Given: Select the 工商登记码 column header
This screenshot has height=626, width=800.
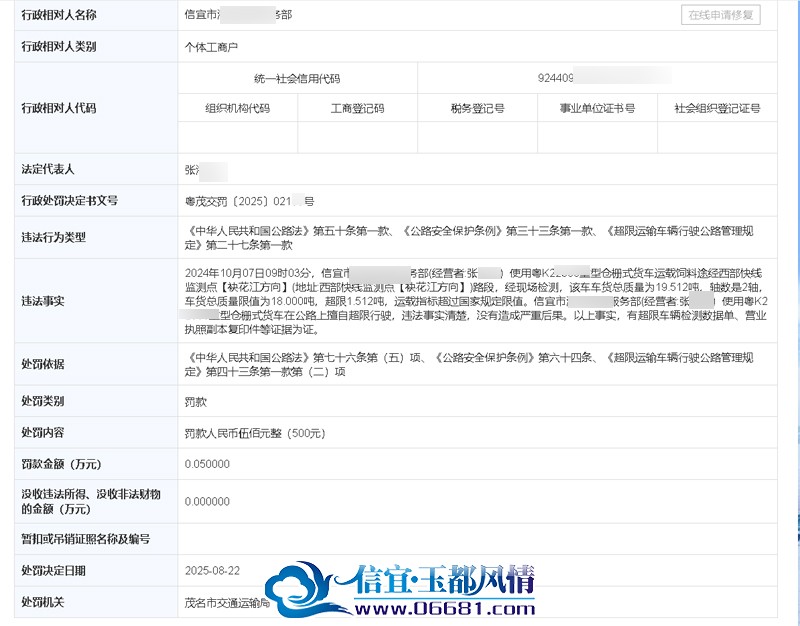Looking at the screenshot, I should 357,108.
